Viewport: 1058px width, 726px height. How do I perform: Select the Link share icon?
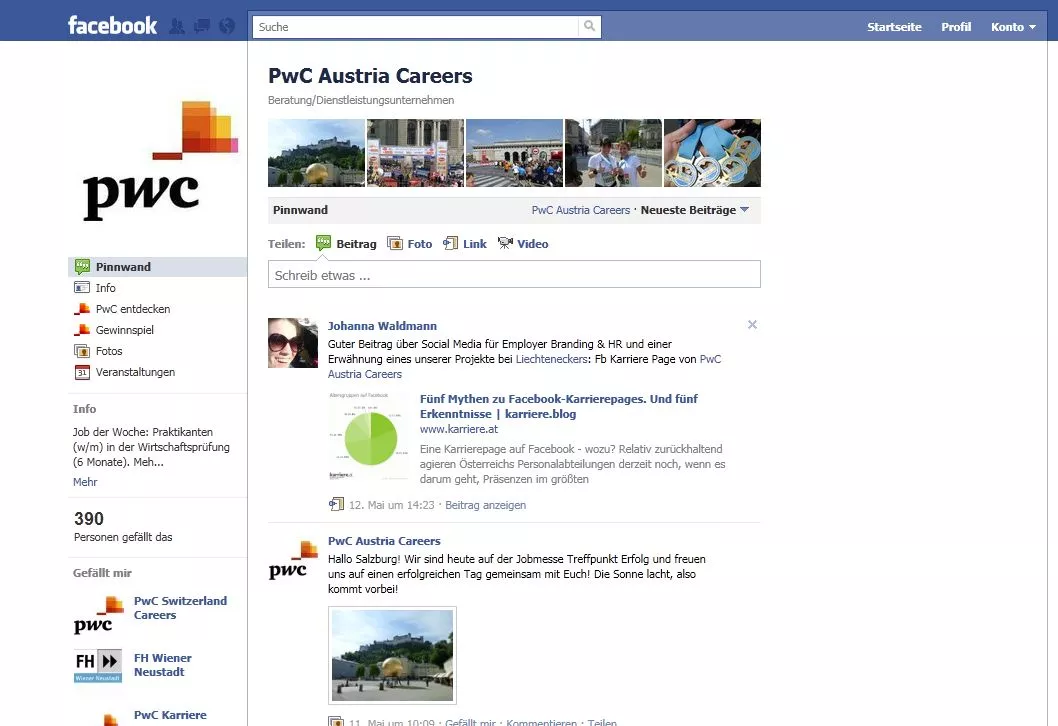(x=450, y=243)
